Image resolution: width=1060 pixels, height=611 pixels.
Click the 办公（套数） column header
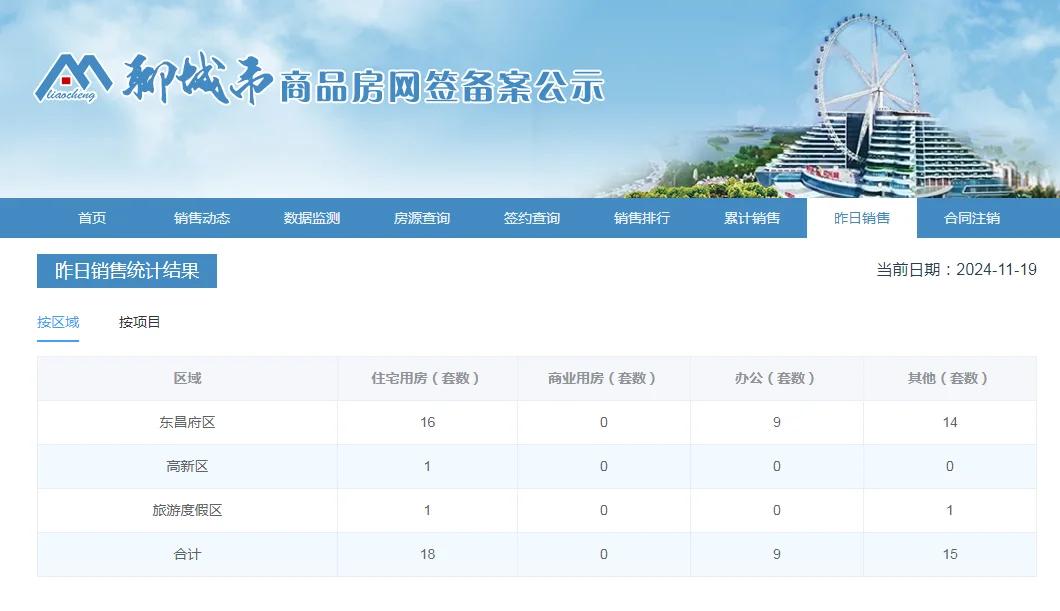click(776, 378)
